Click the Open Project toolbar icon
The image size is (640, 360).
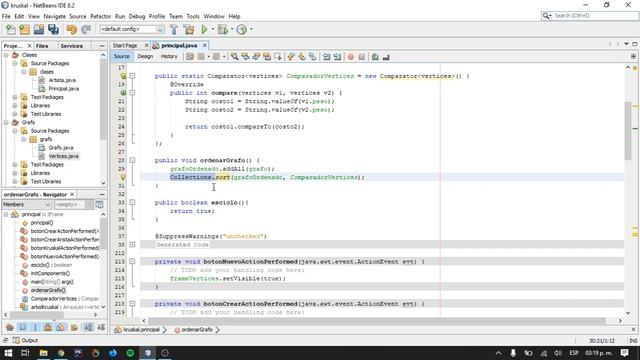point(39,29)
